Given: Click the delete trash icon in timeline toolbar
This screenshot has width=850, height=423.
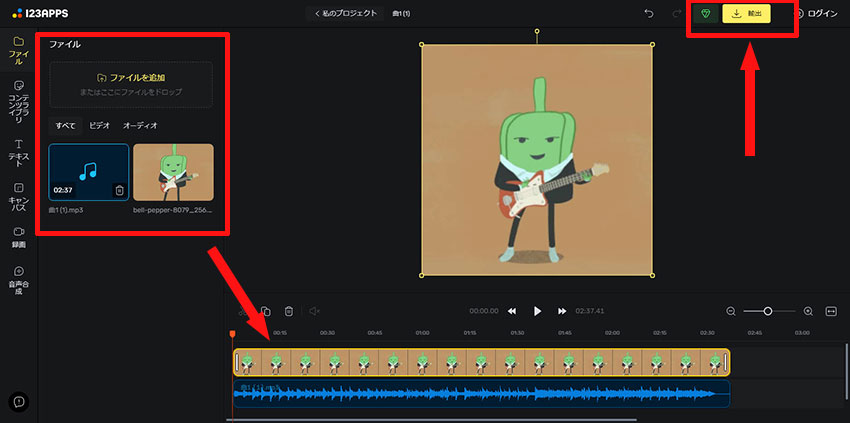Looking at the screenshot, I should [x=289, y=312].
